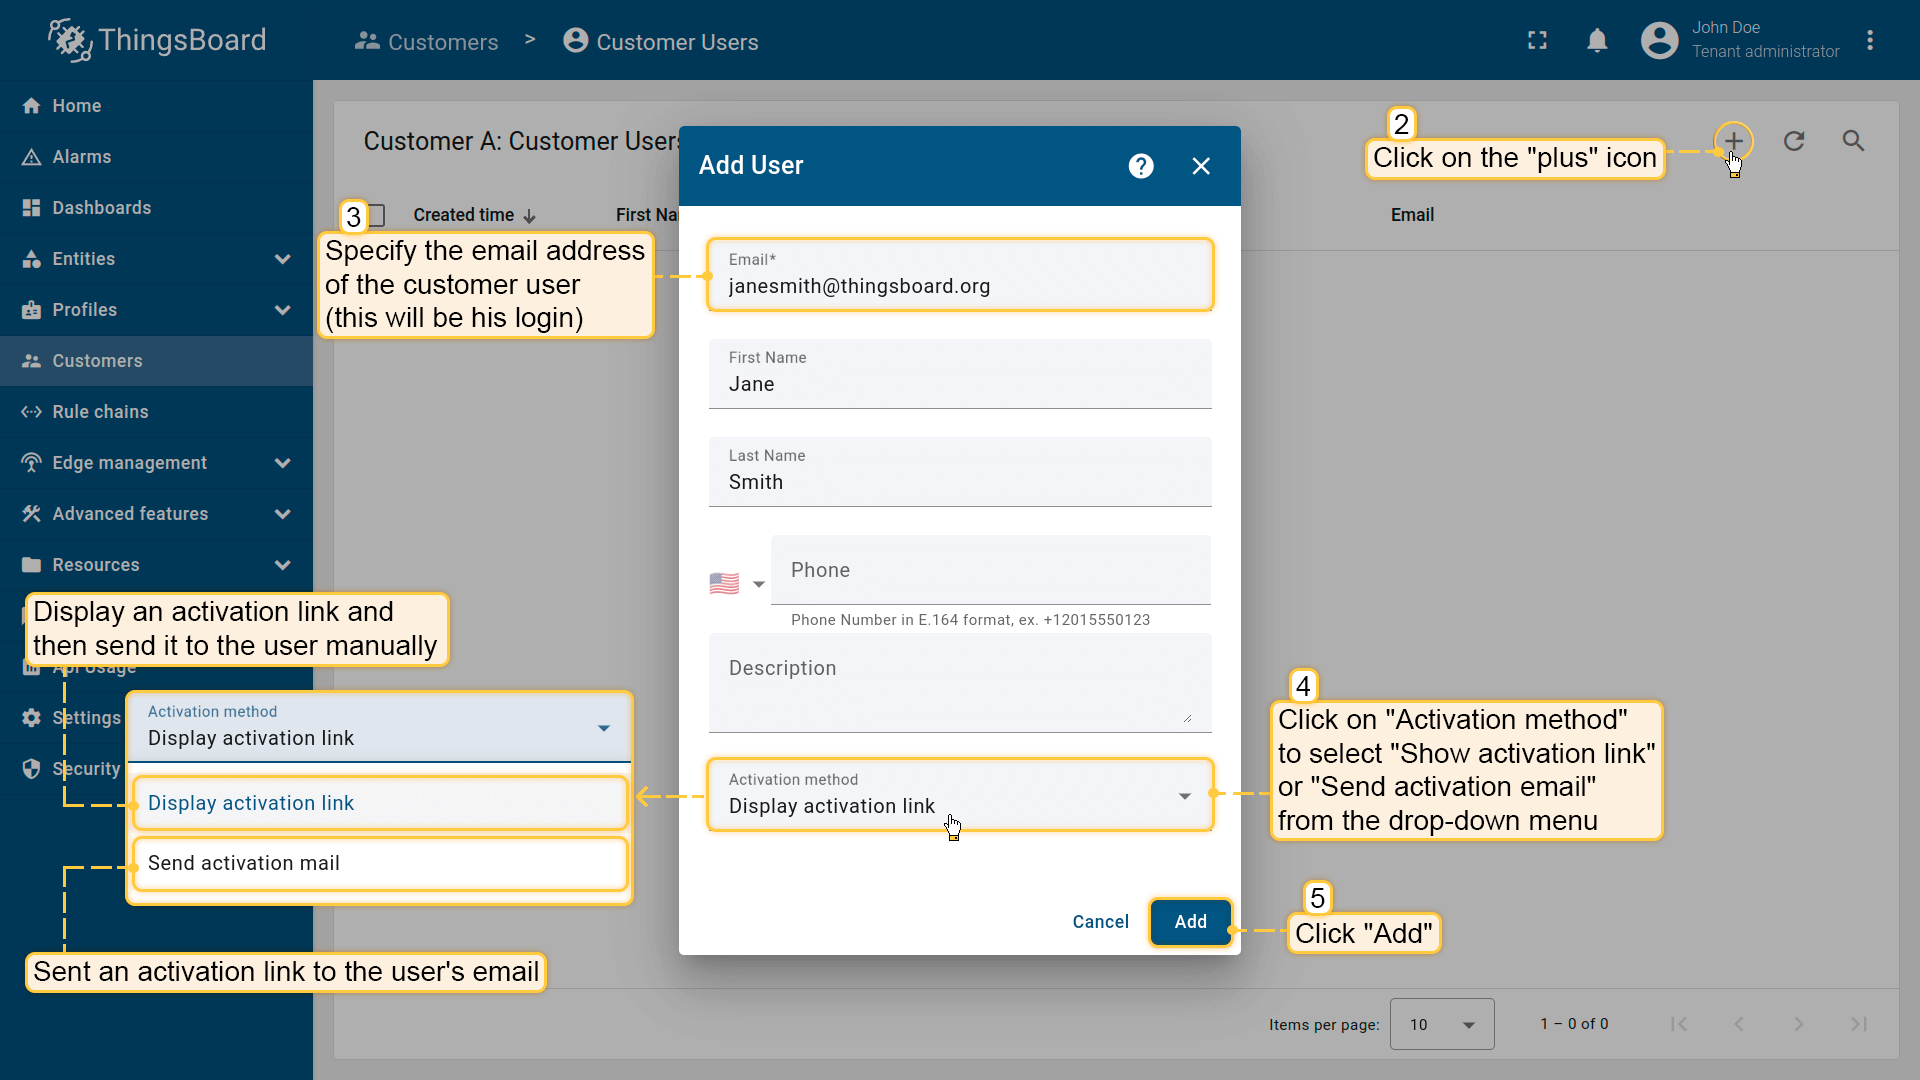Go to Dashboards in the sidebar
The width and height of the screenshot is (1920, 1080).
101,208
